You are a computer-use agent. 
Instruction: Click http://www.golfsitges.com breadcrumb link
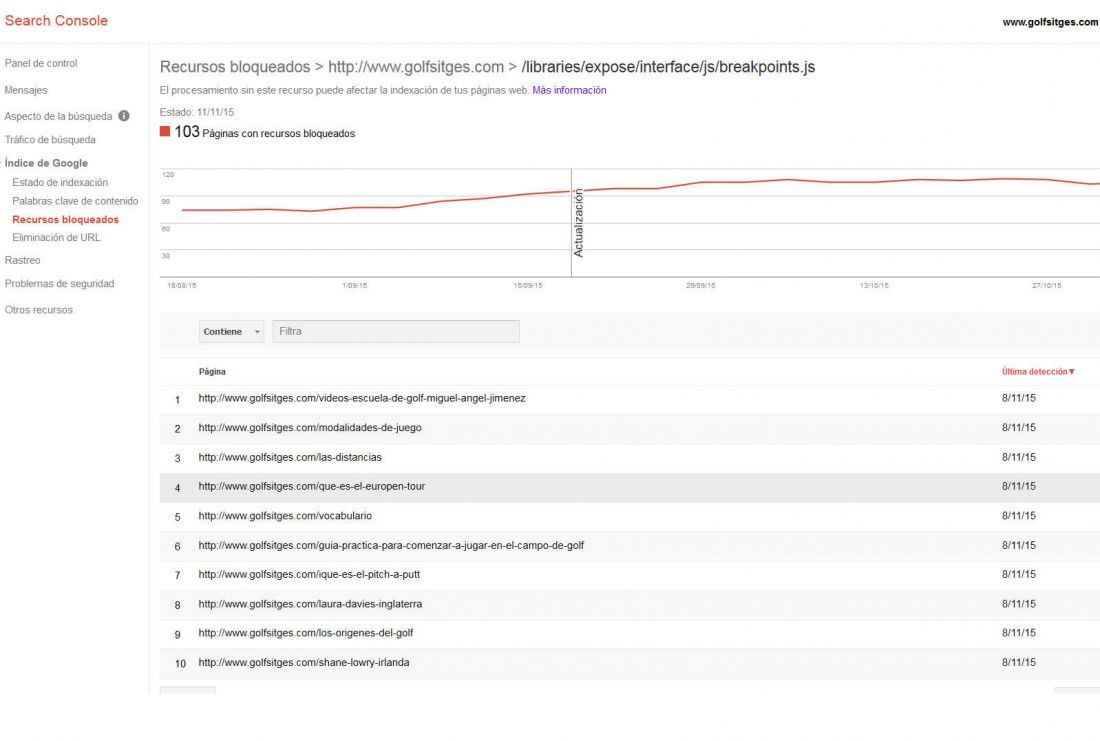[x=416, y=67]
